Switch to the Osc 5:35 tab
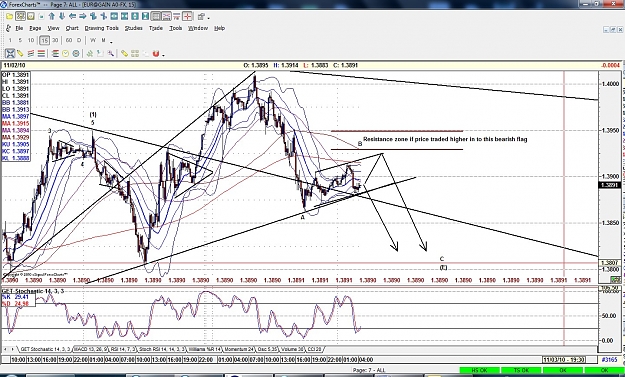 (267, 350)
